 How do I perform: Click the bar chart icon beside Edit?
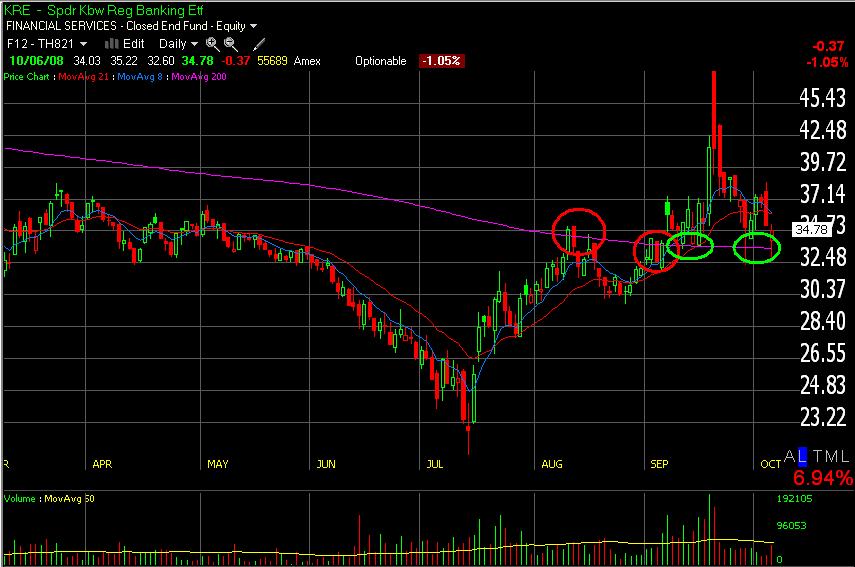(111, 44)
